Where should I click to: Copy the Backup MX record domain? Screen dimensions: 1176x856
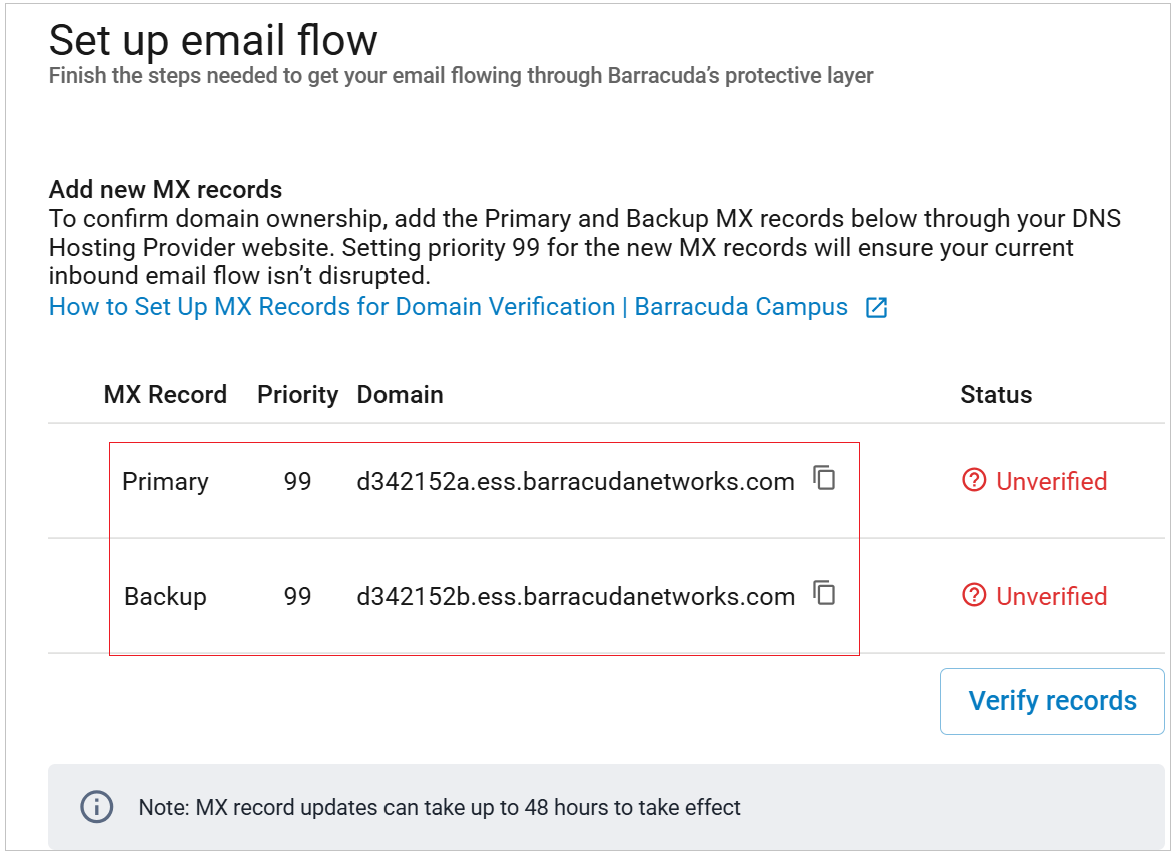pyautogui.click(x=824, y=593)
